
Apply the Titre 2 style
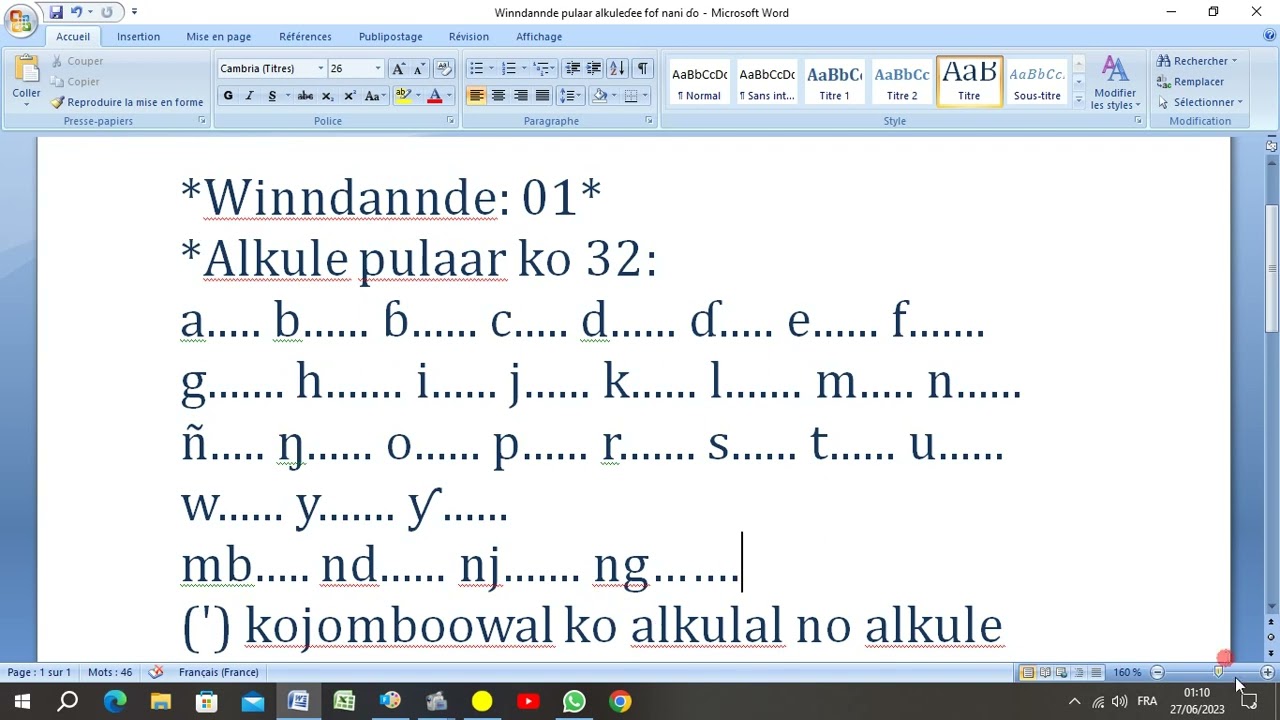(902, 82)
